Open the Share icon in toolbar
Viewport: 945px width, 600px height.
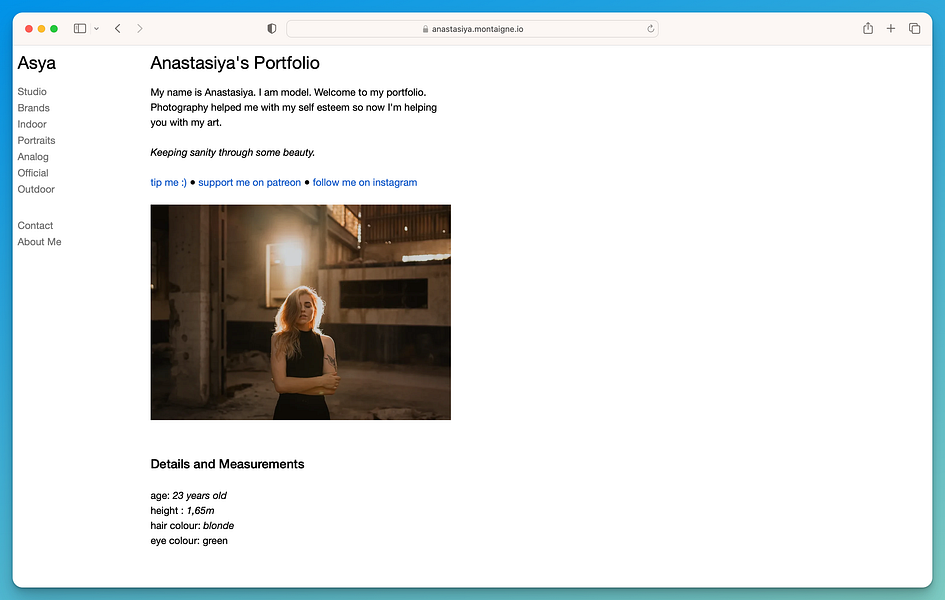pyautogui.click(x=868, y=28)
